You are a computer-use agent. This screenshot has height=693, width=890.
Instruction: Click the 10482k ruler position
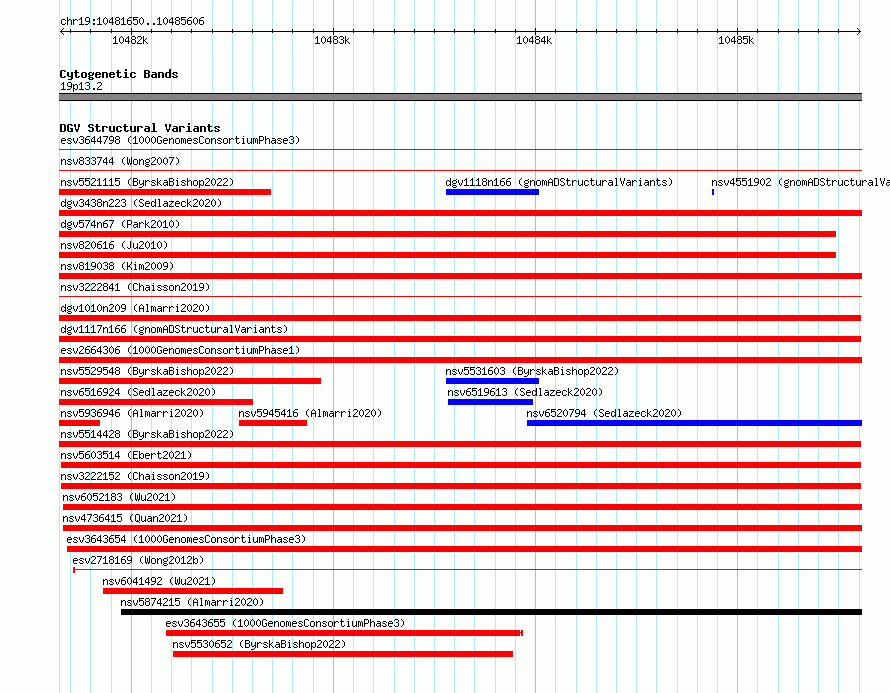(x=130, y=40)
